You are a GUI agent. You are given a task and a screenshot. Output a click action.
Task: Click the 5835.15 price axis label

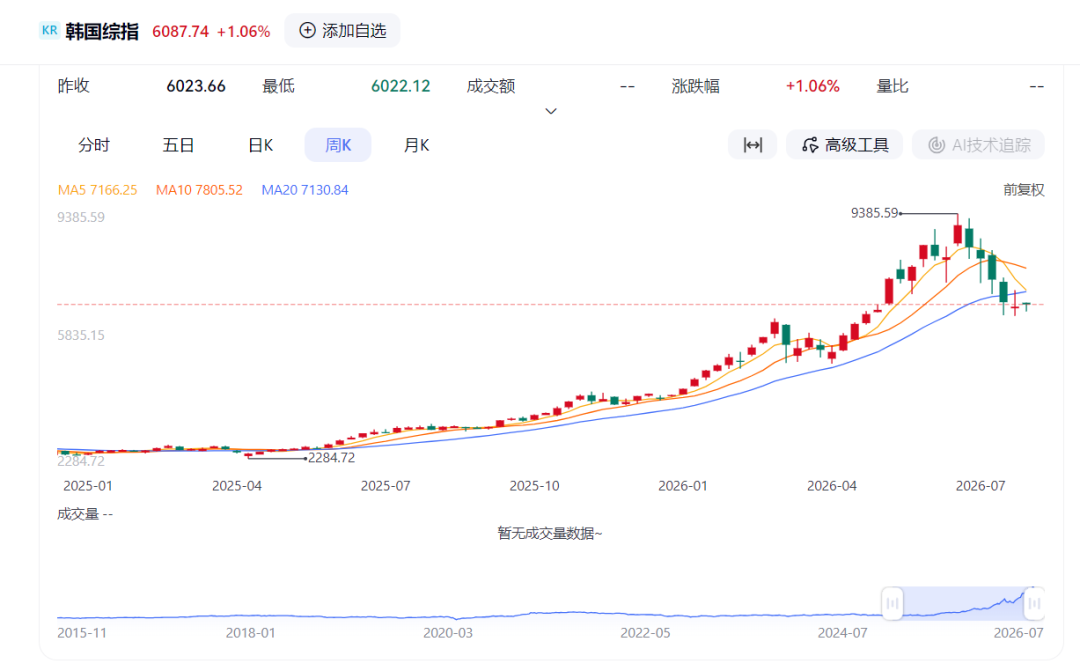(x=81, y=336)
